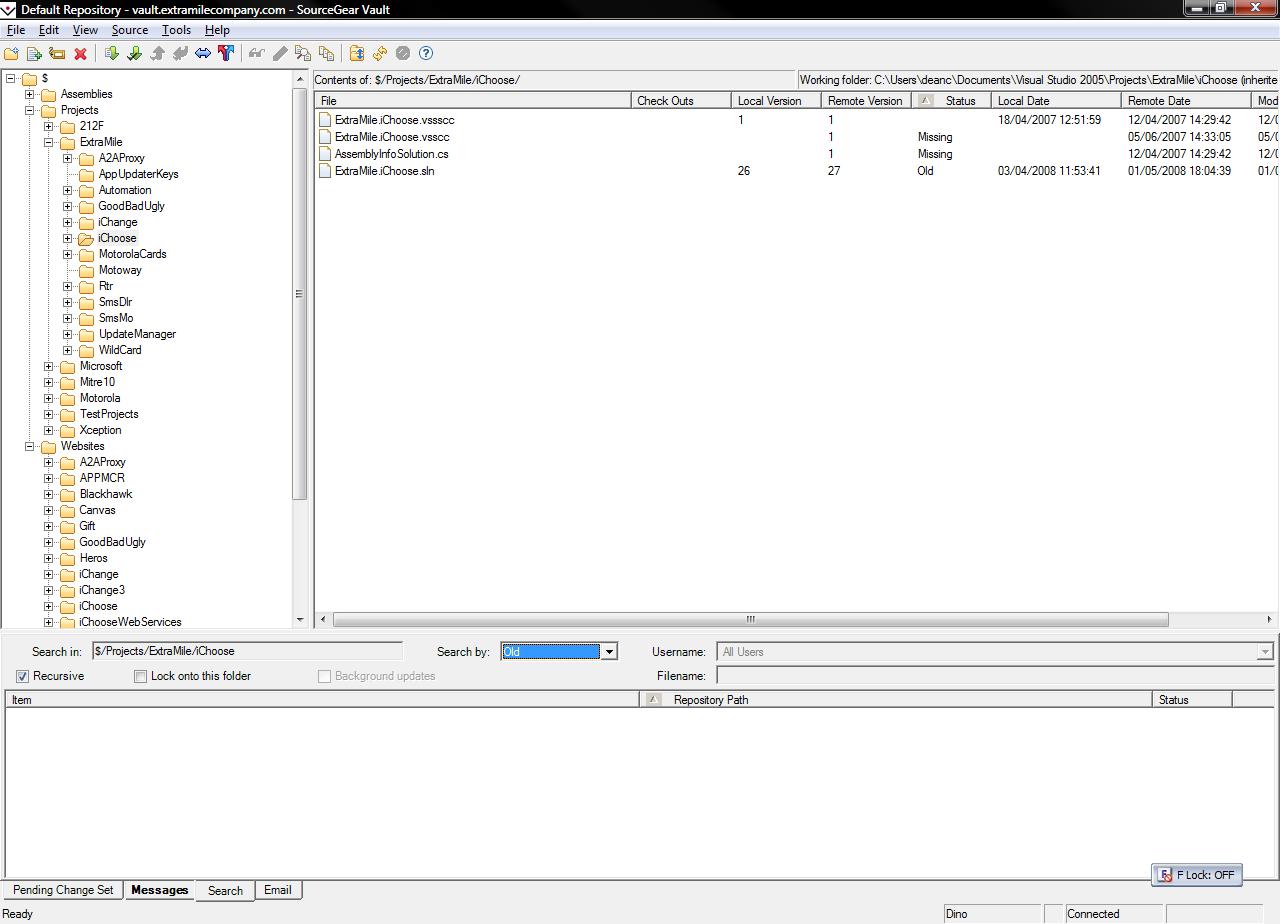Click the red and blue Branch/Merge icon

226,53
